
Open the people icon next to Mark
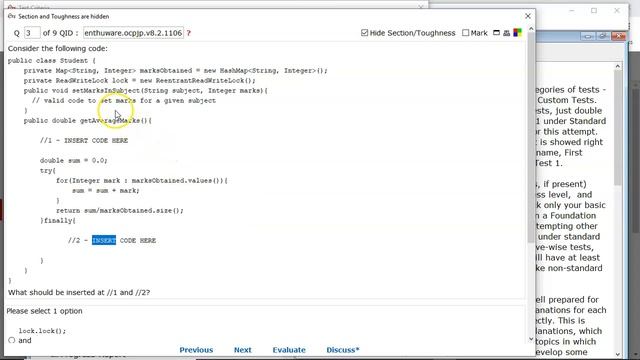point(507,33)
